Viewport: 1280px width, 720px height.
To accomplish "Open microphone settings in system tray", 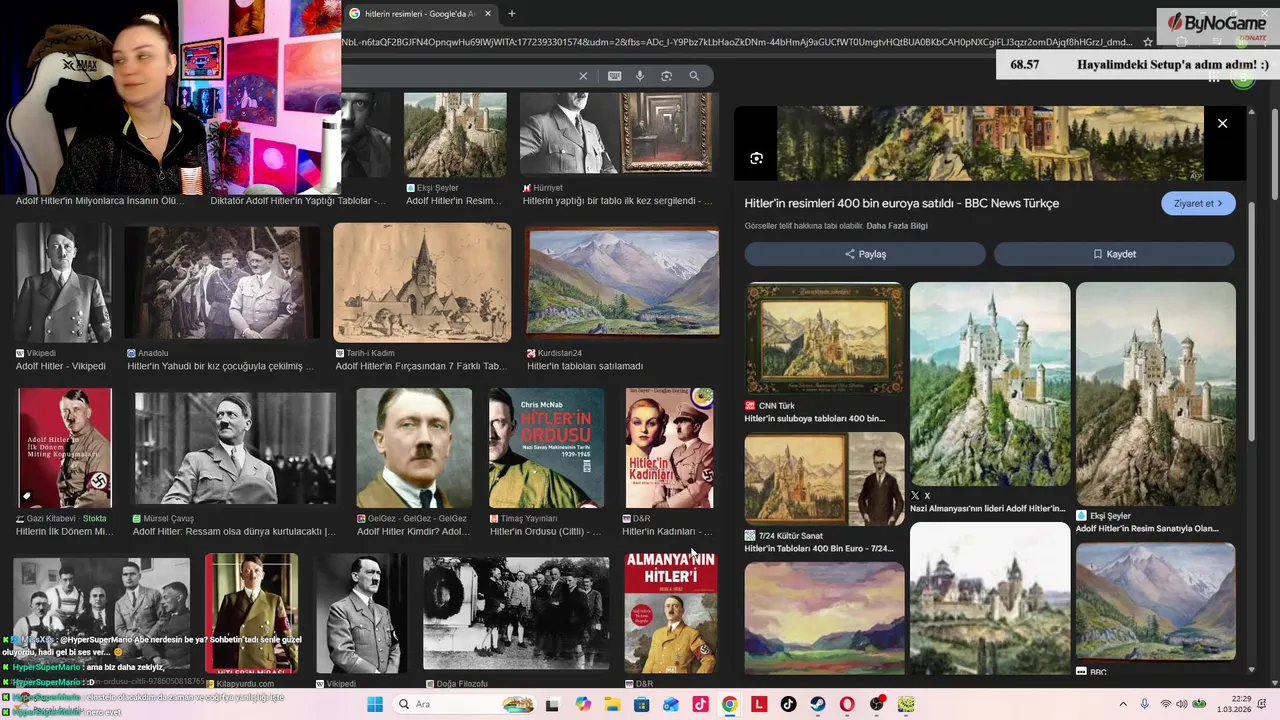I will (1144, 704).
